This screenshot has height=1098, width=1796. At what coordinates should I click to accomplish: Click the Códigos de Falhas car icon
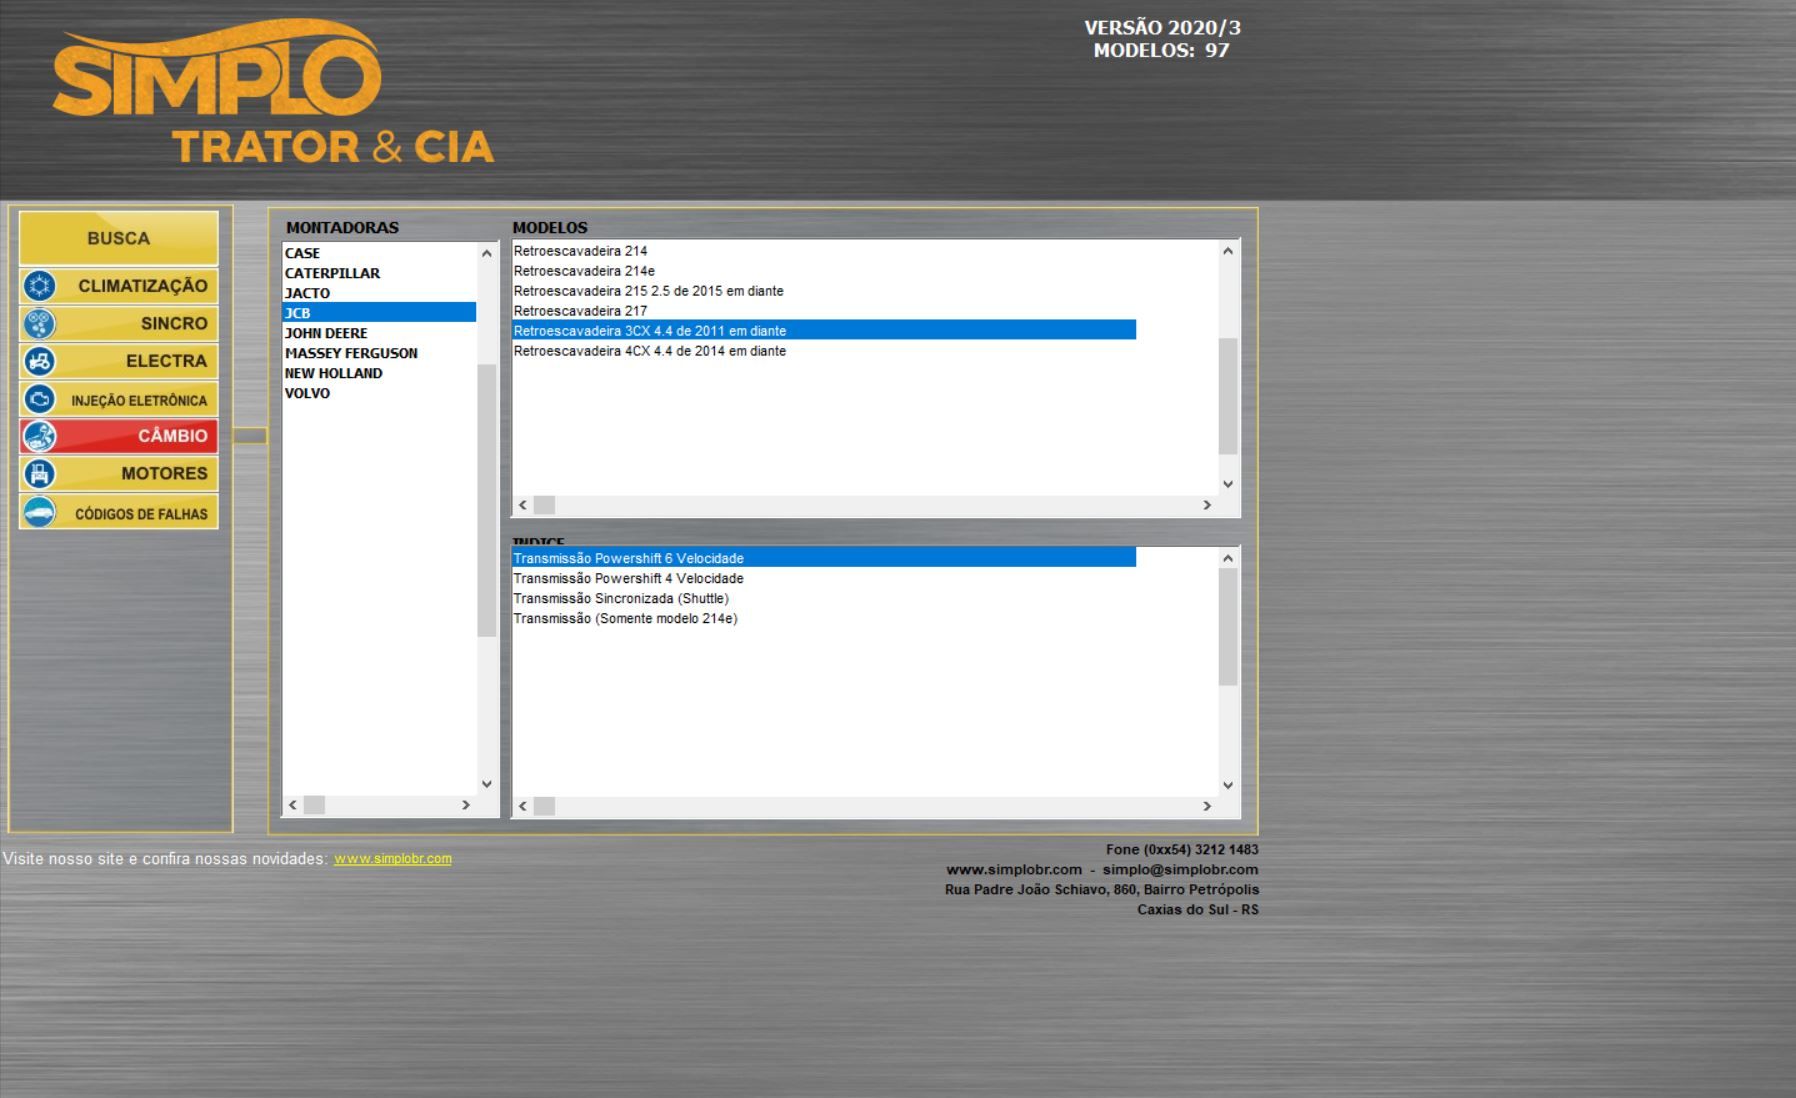click(40, 512)
